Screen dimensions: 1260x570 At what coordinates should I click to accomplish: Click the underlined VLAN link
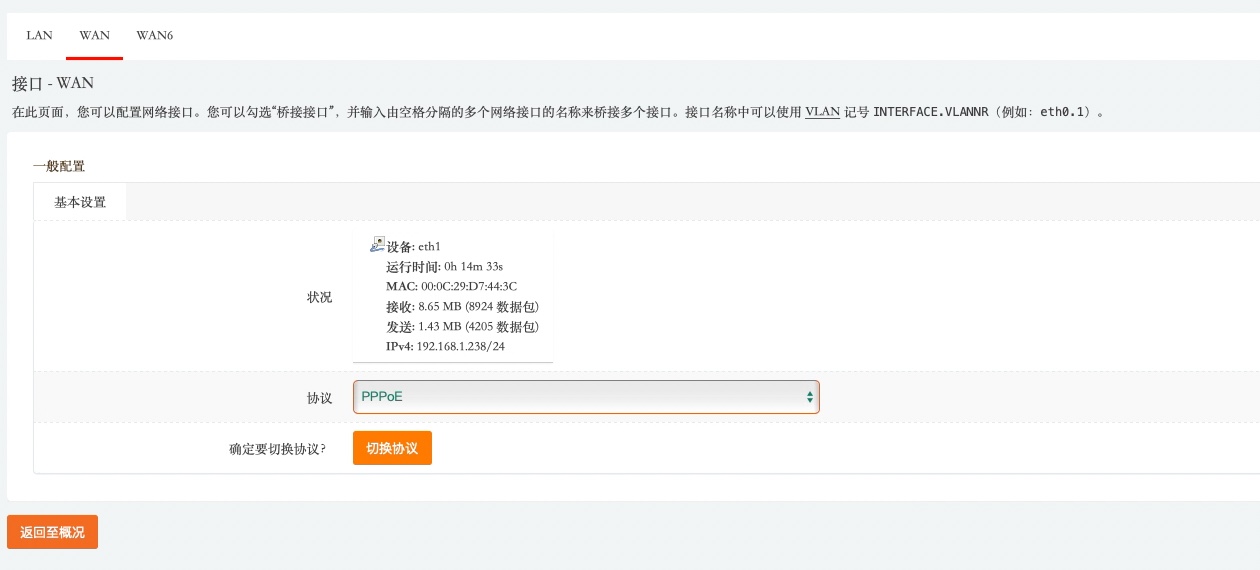coord(822,112)
